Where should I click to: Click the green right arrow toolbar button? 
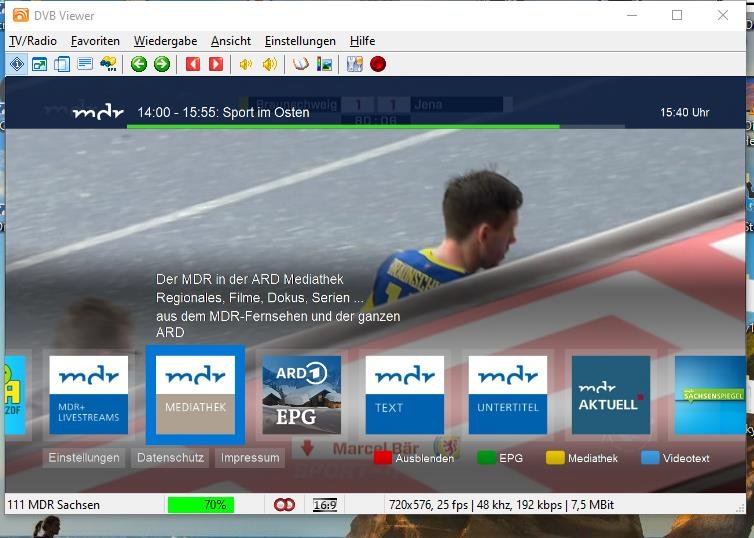[x=162, y=64]
